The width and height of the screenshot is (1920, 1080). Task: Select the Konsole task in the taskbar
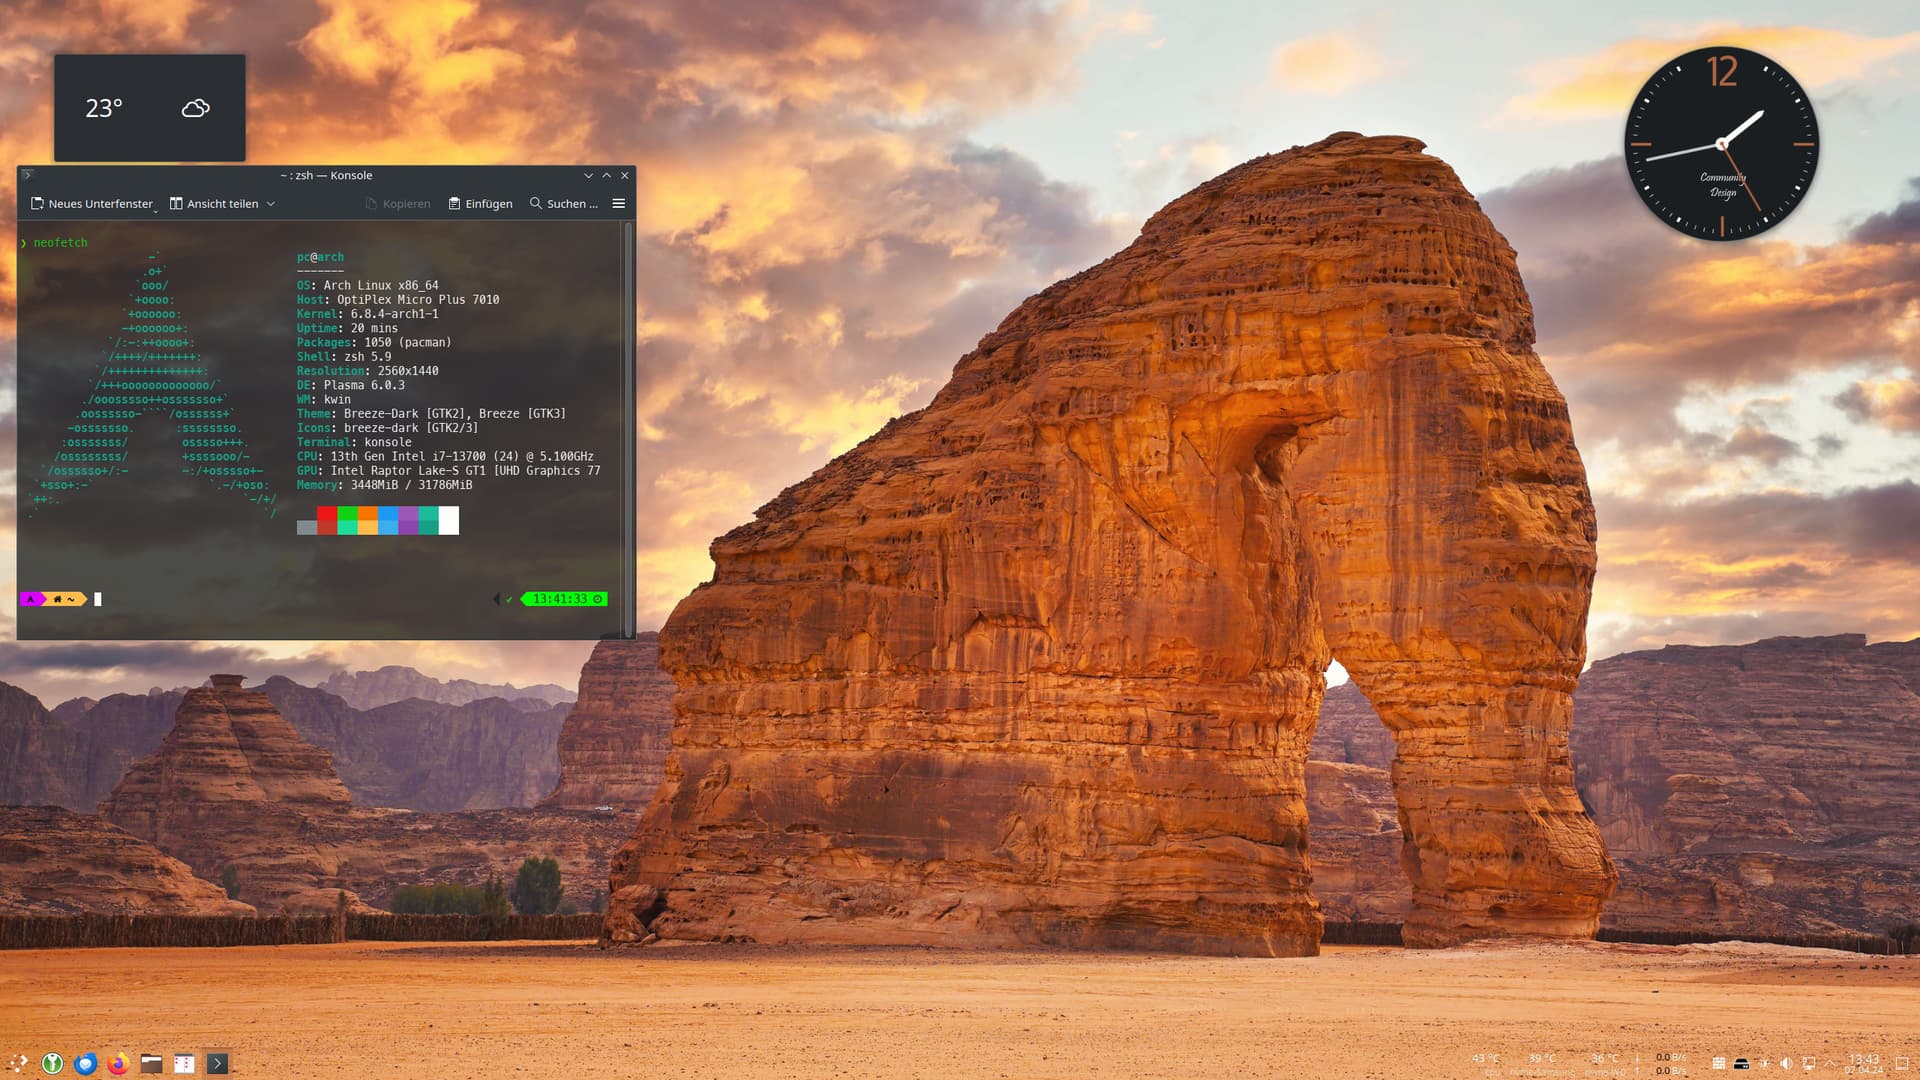217,1063
